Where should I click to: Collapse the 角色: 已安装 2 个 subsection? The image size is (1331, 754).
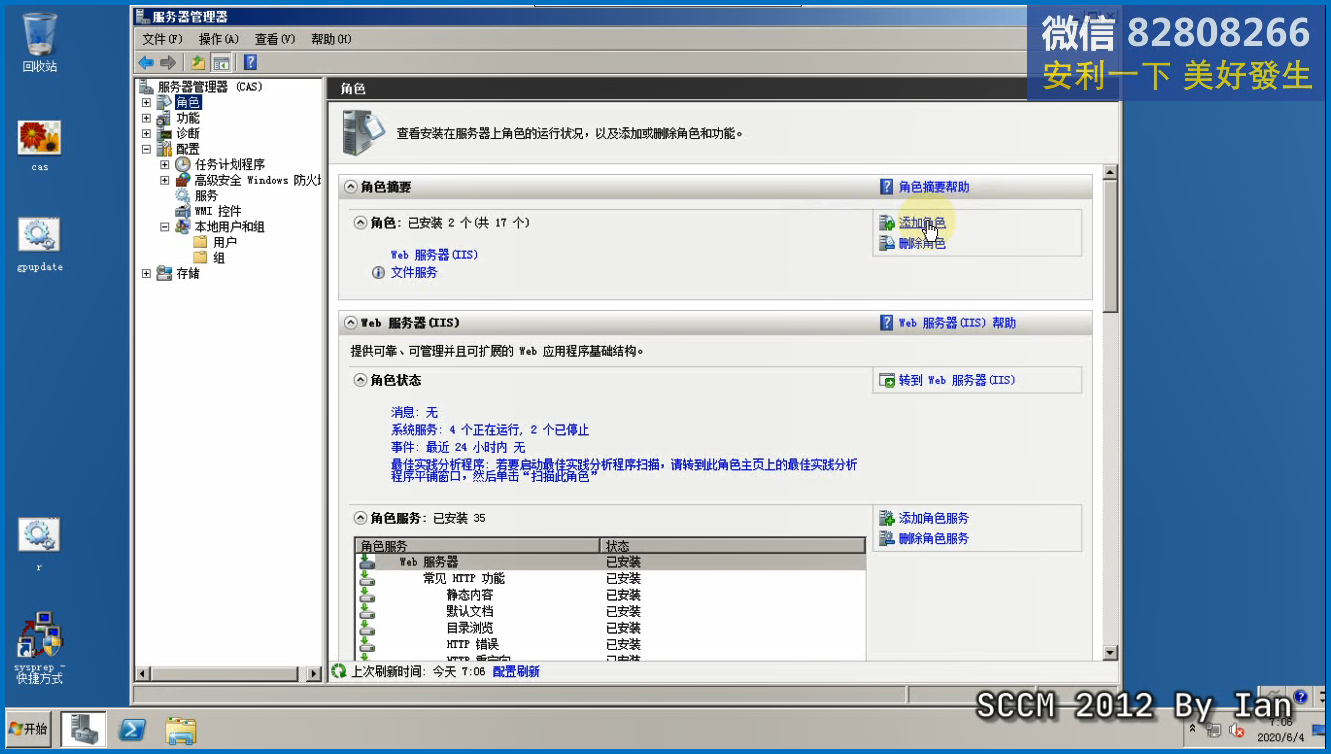360,223
